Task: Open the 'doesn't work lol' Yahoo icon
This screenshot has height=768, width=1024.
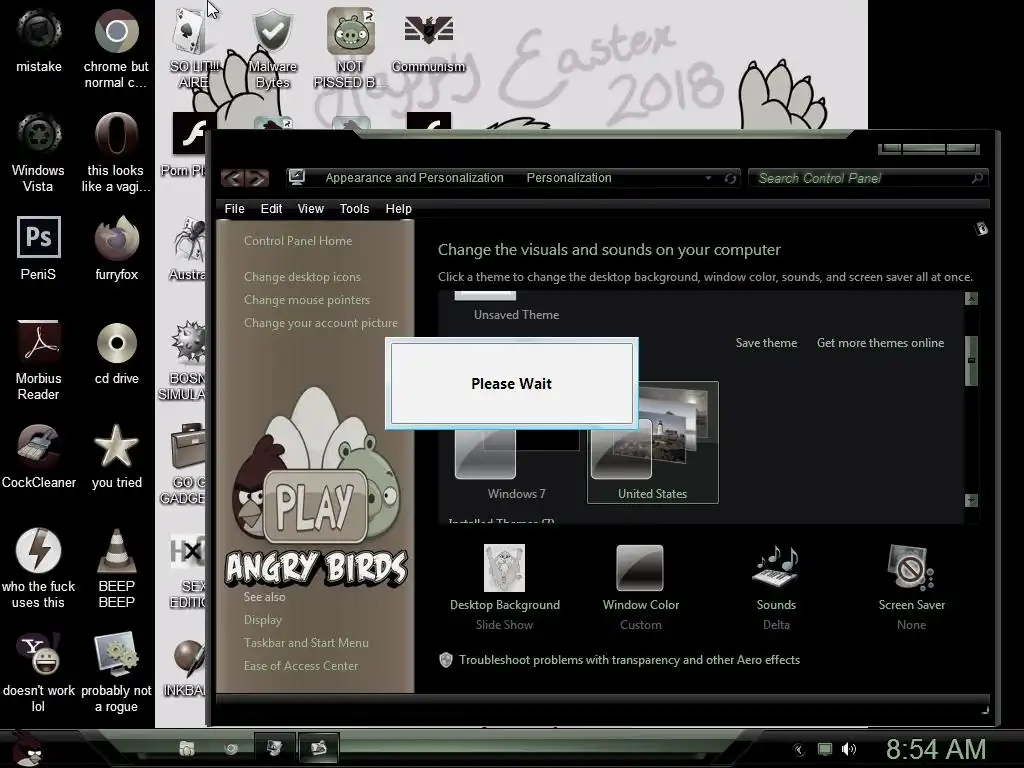Action: (39, 672)
